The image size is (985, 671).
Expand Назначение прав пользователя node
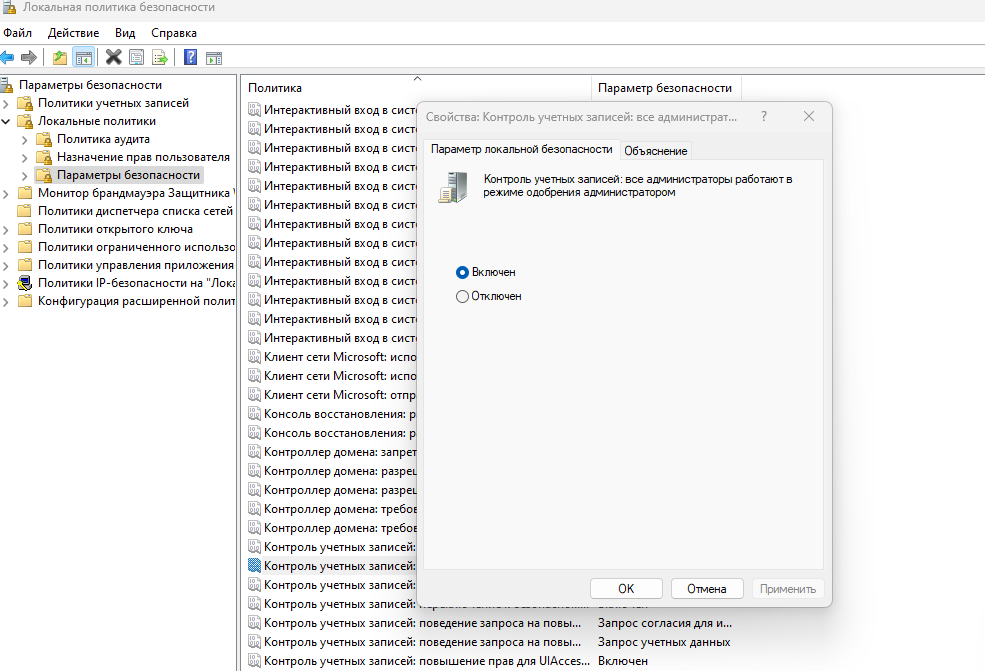pos(24,157)
